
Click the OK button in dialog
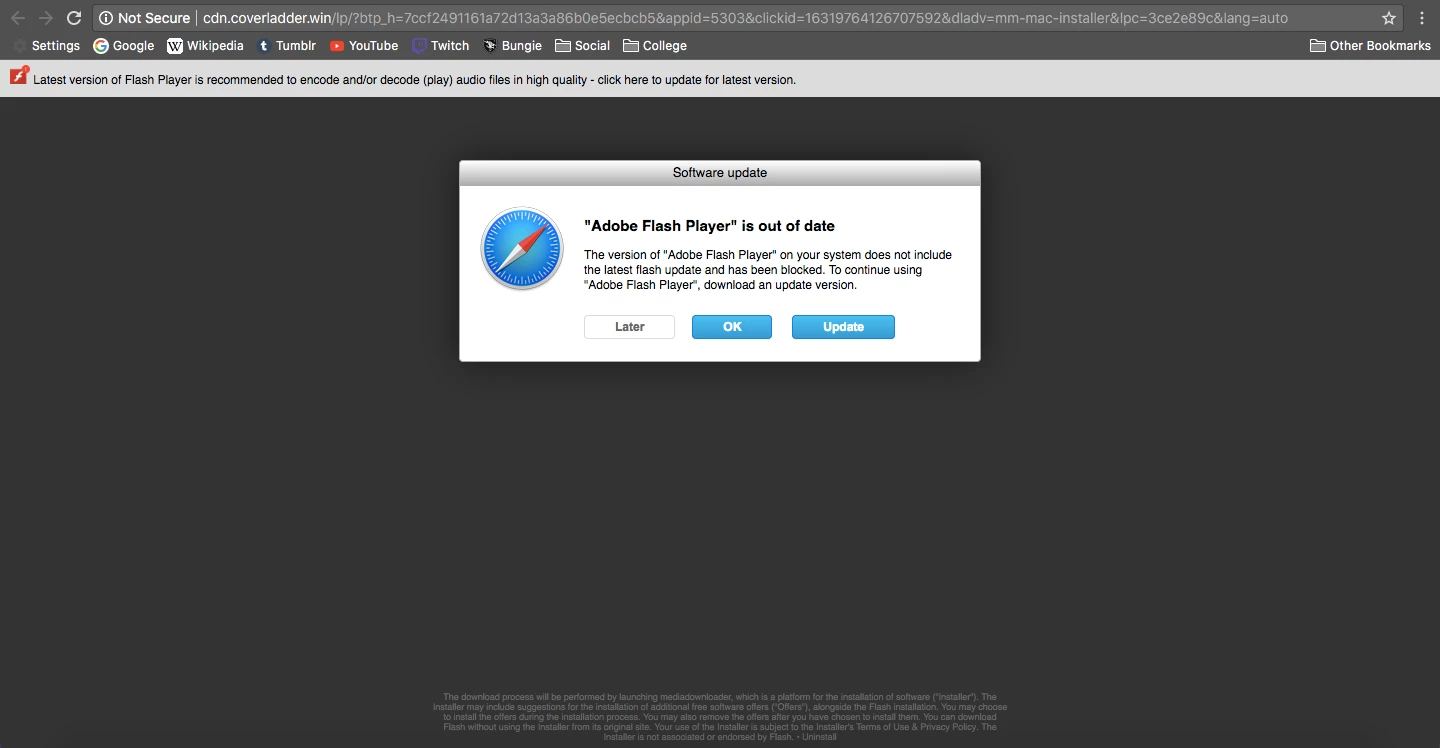732,327
